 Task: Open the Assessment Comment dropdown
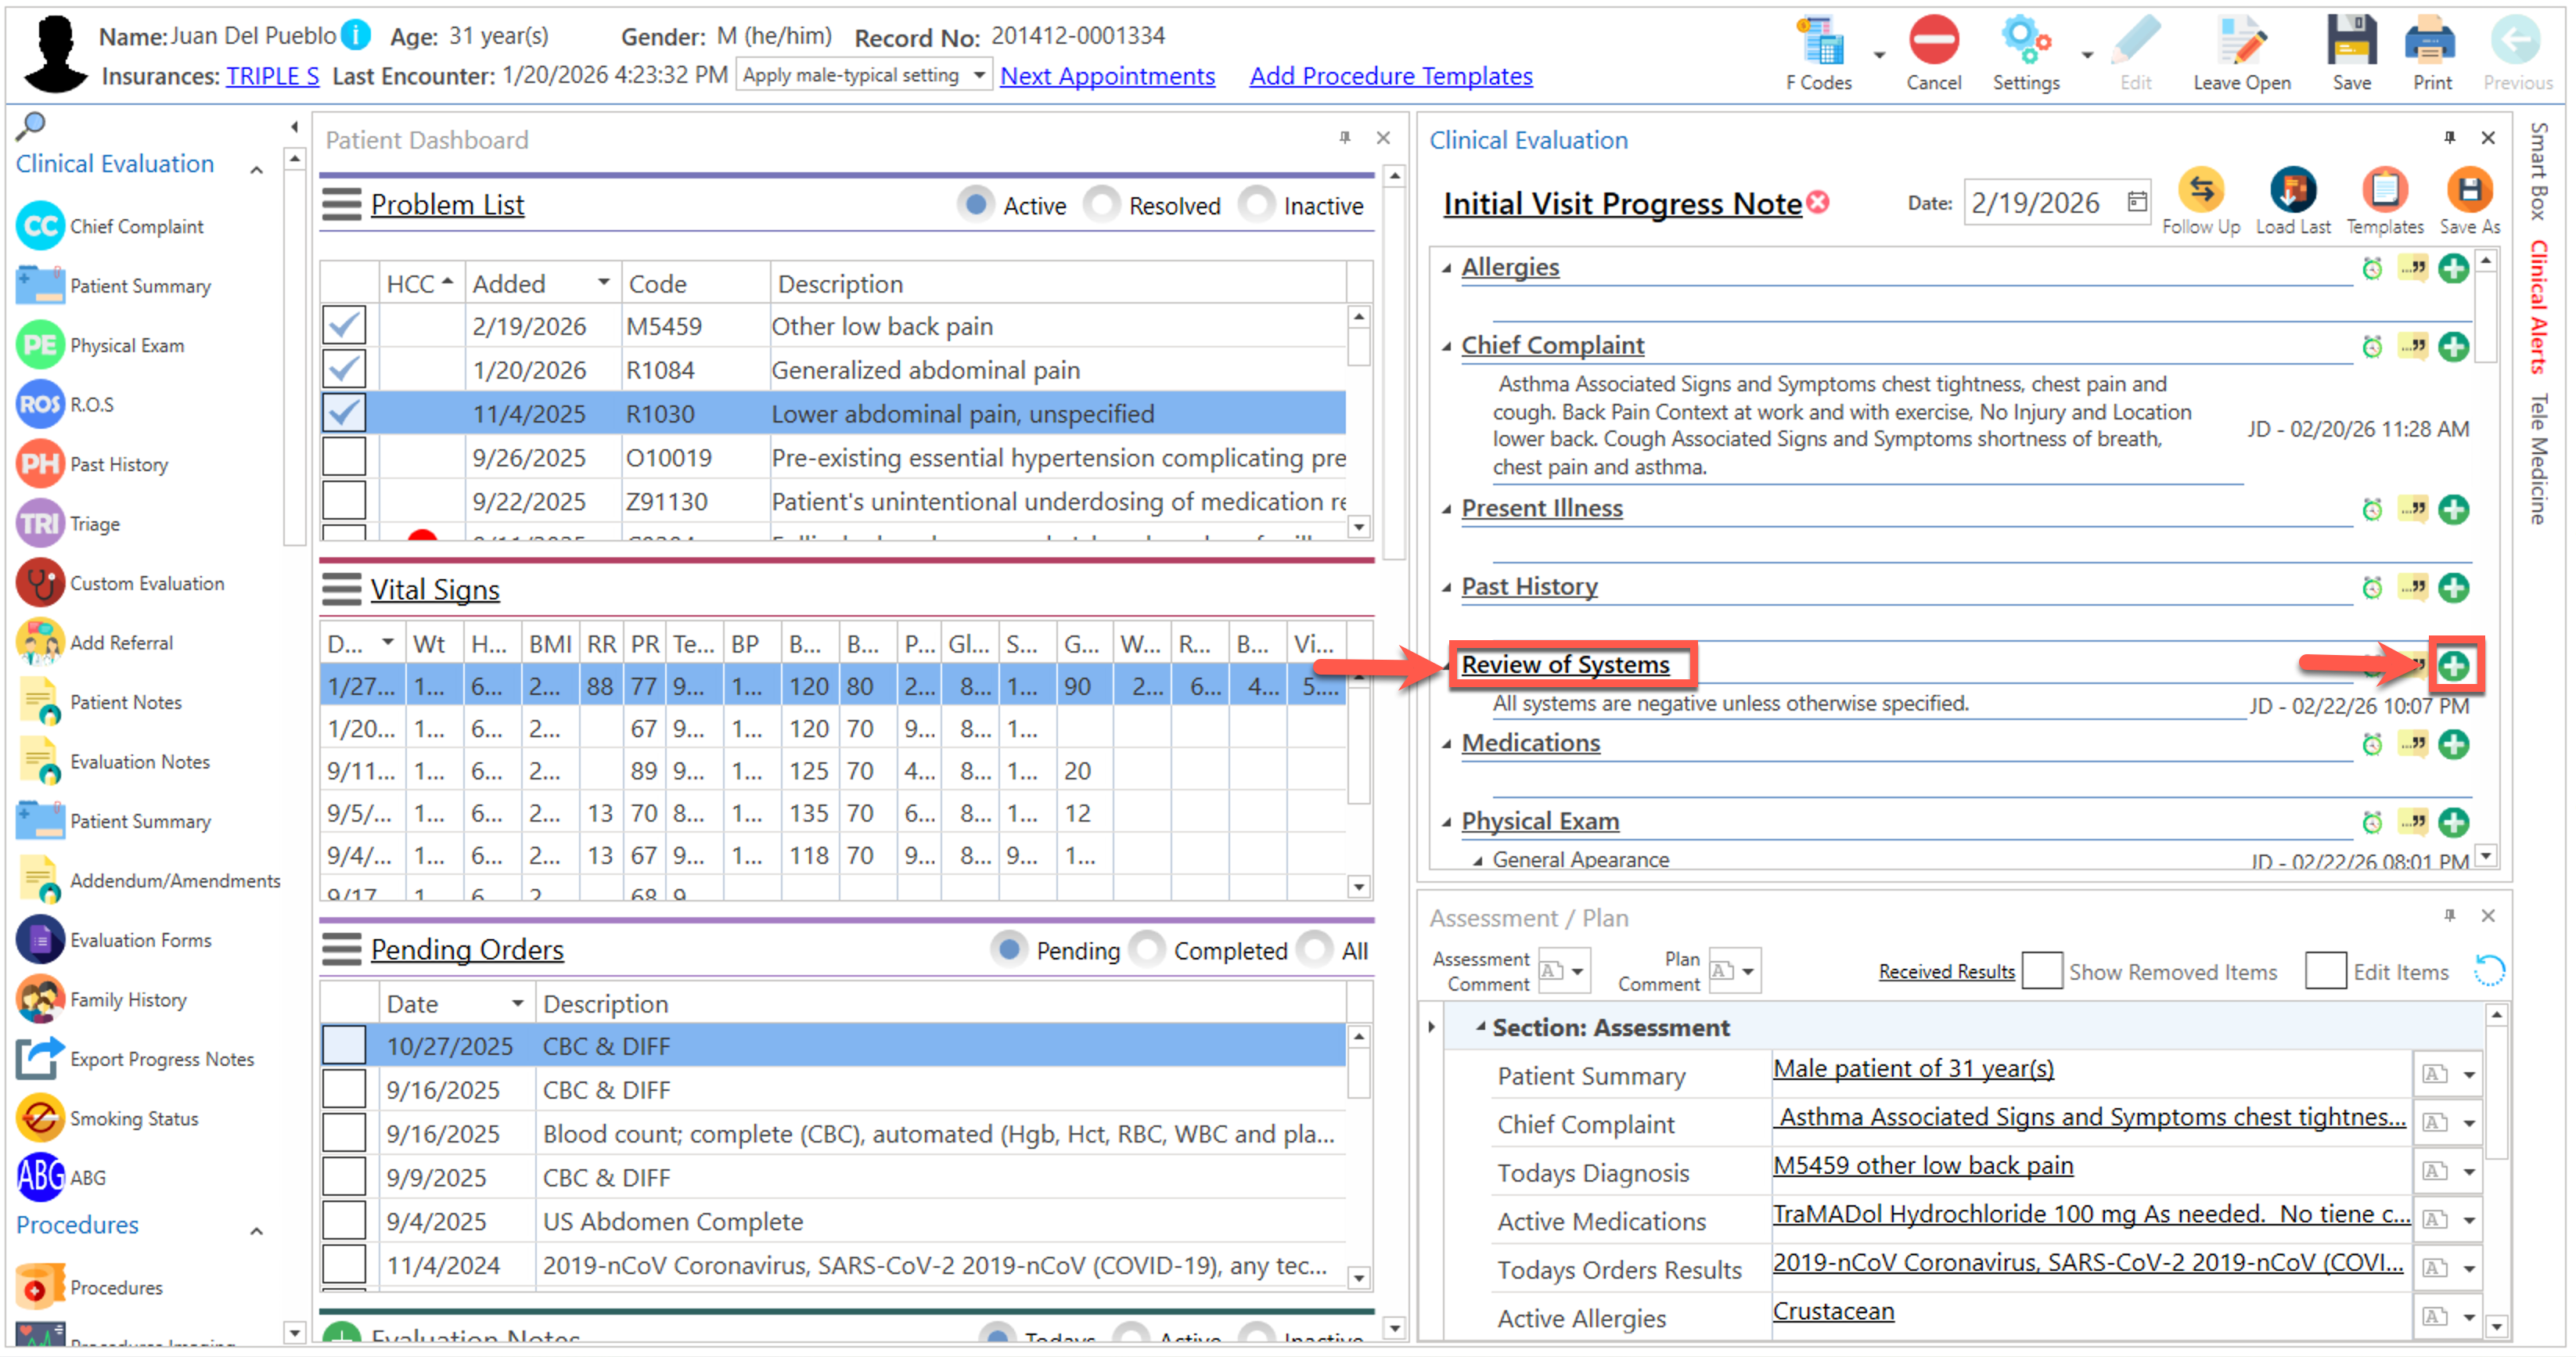(1576, 971)
